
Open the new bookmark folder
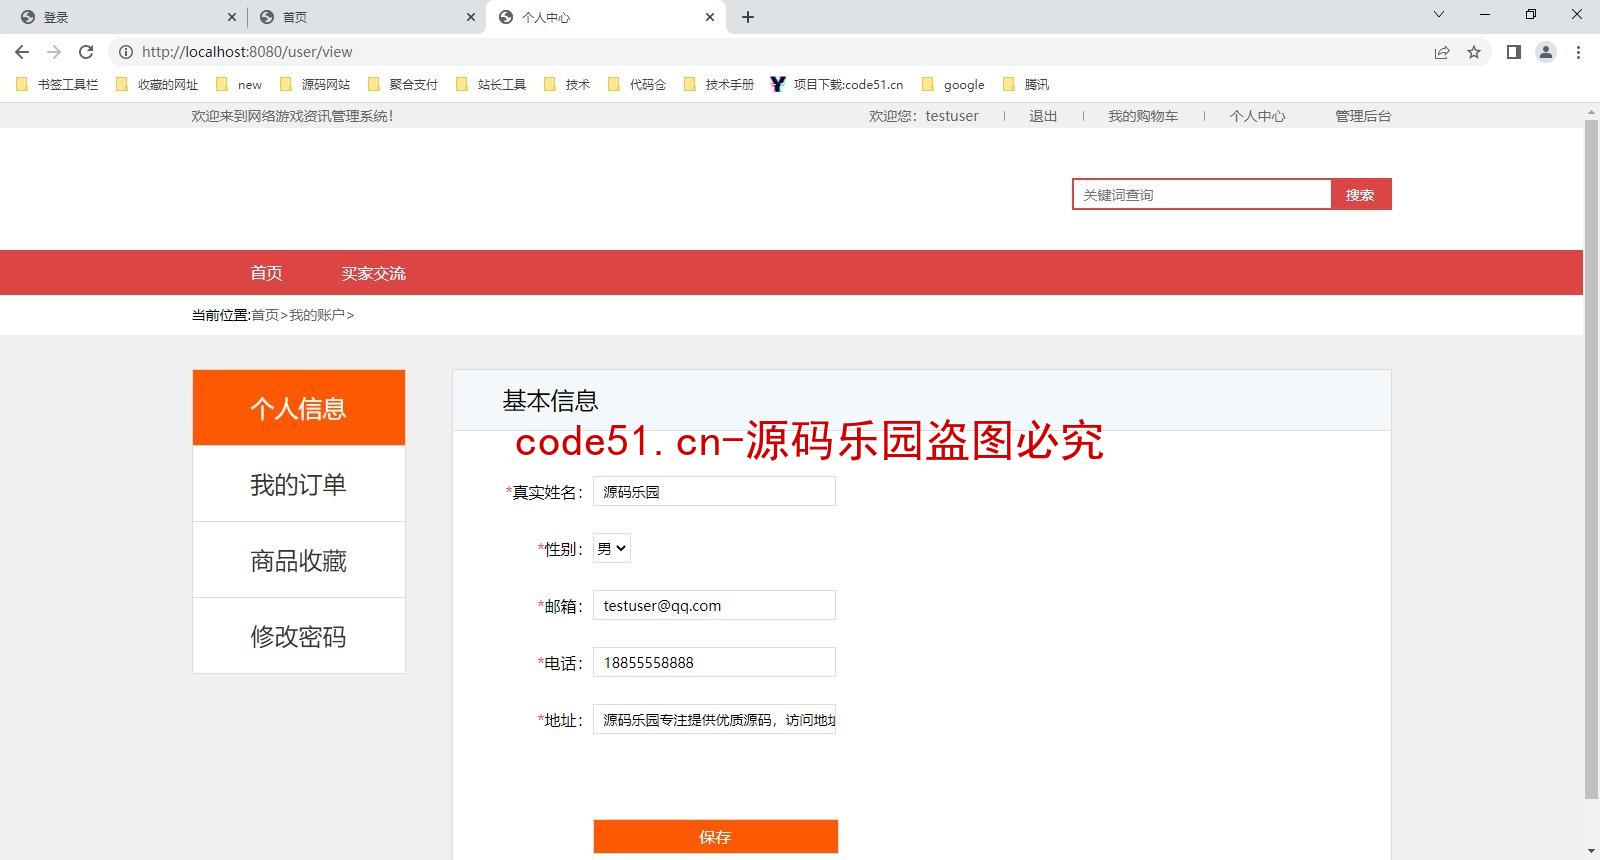click(x=239, y=85)
